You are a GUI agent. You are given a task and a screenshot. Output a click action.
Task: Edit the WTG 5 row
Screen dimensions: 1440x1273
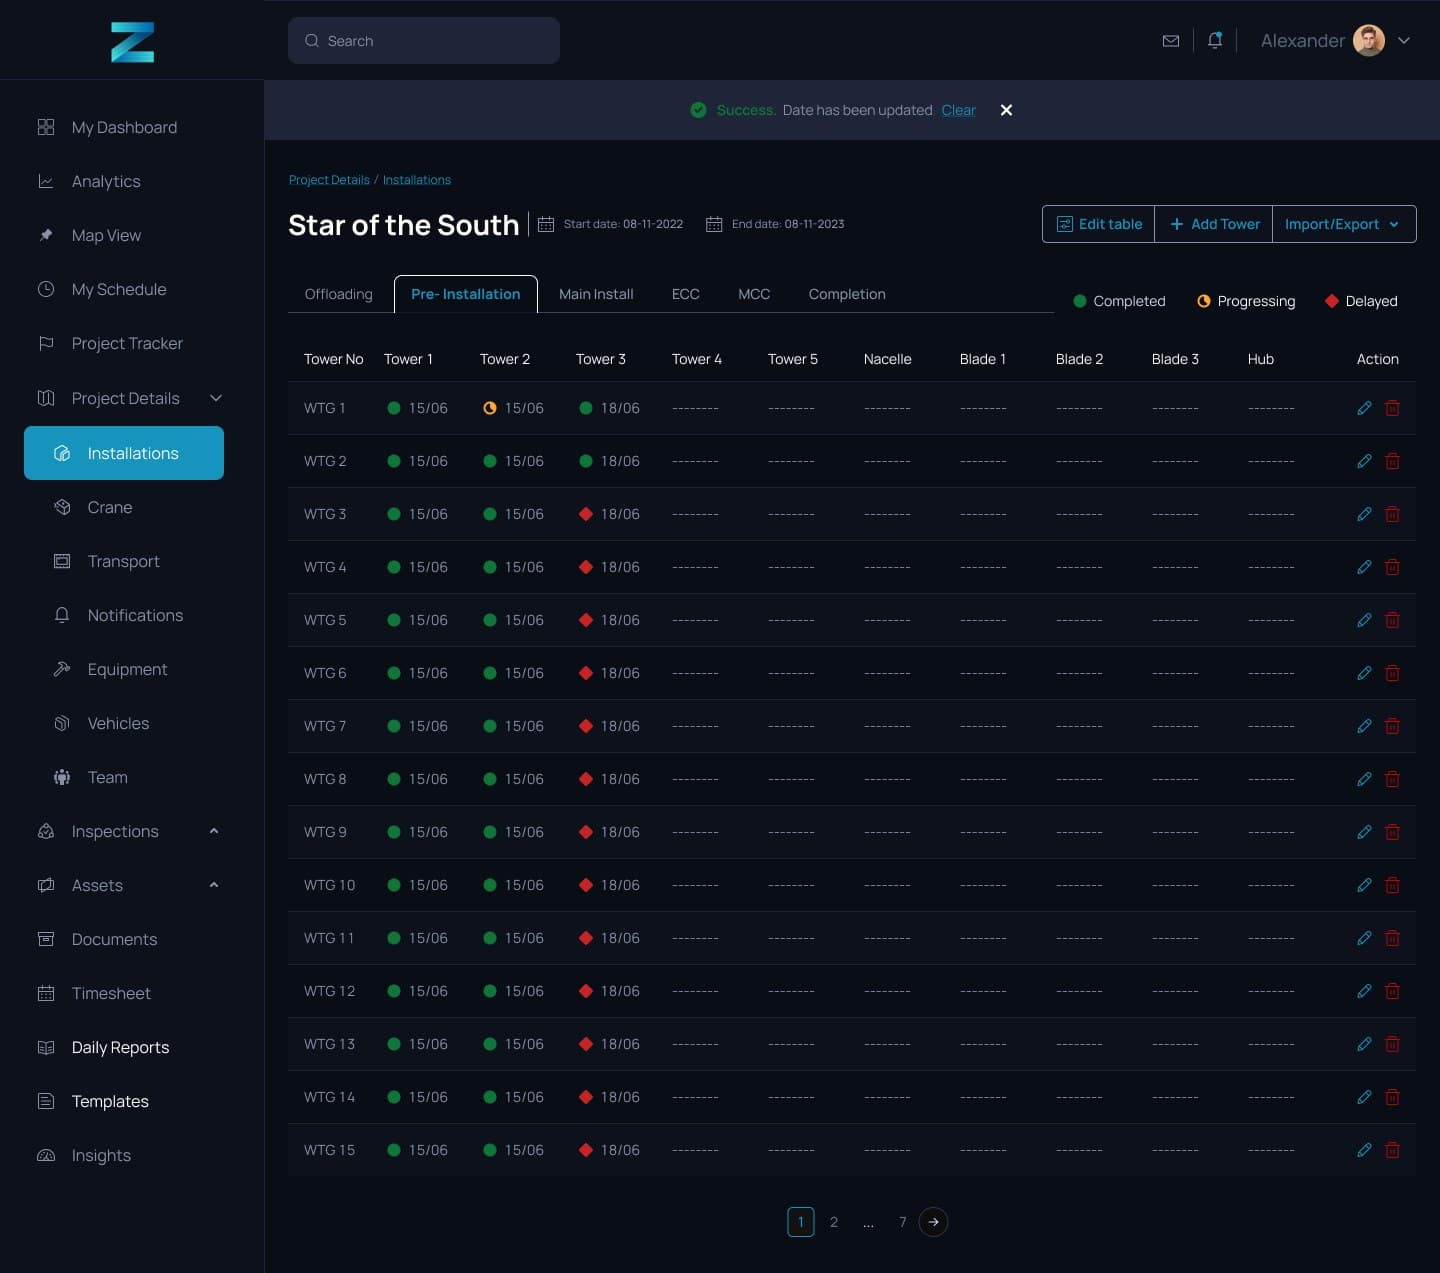1364,620
